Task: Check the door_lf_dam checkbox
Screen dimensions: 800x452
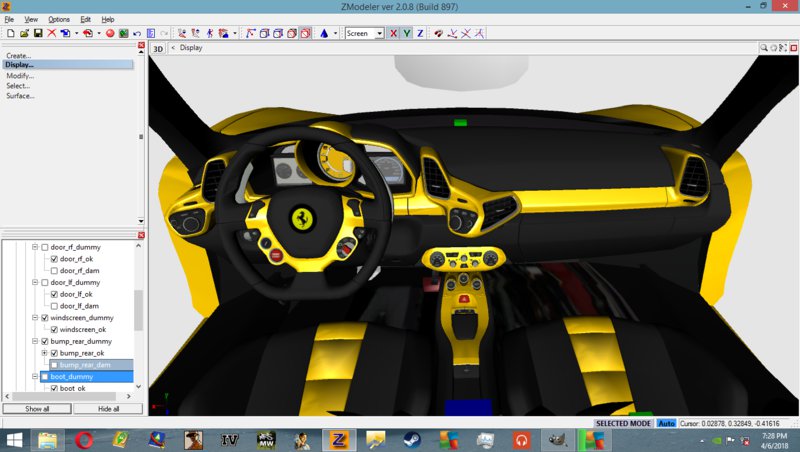Action: click(x=54, y=306)
